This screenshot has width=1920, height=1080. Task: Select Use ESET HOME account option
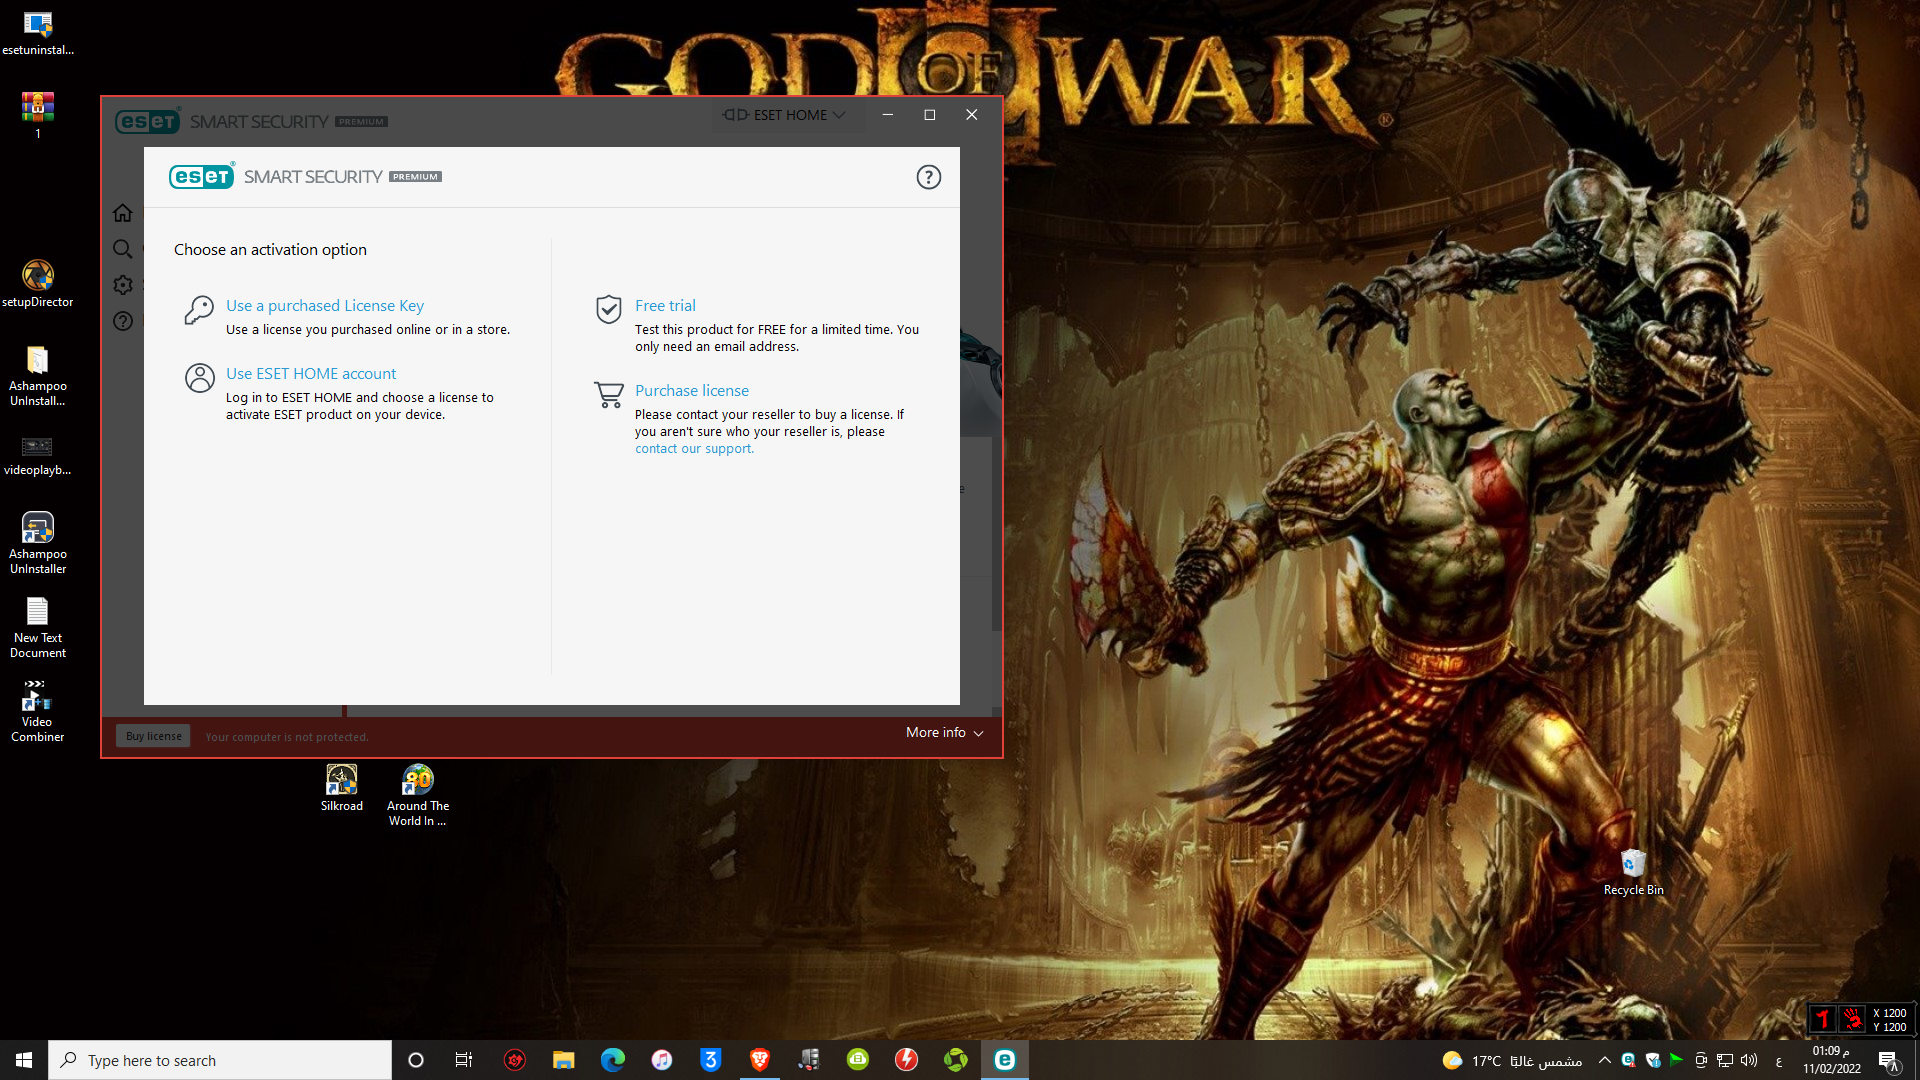pyautogui.click(x=311, y=374)
